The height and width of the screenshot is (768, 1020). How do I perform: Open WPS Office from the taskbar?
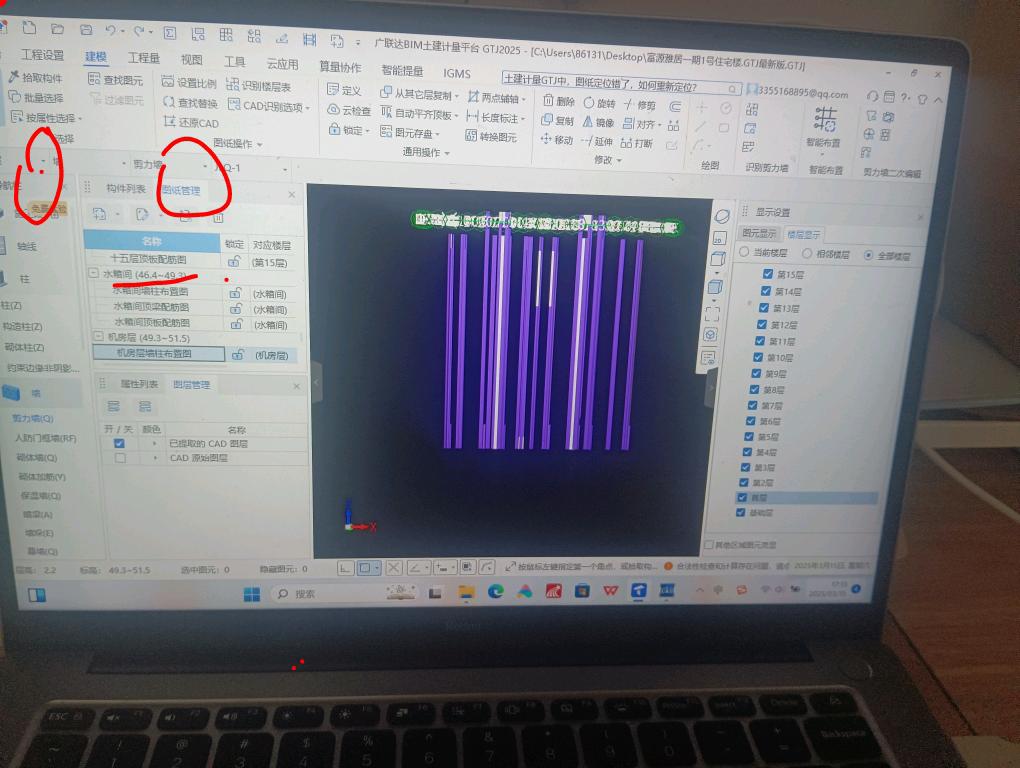[611, 590]
